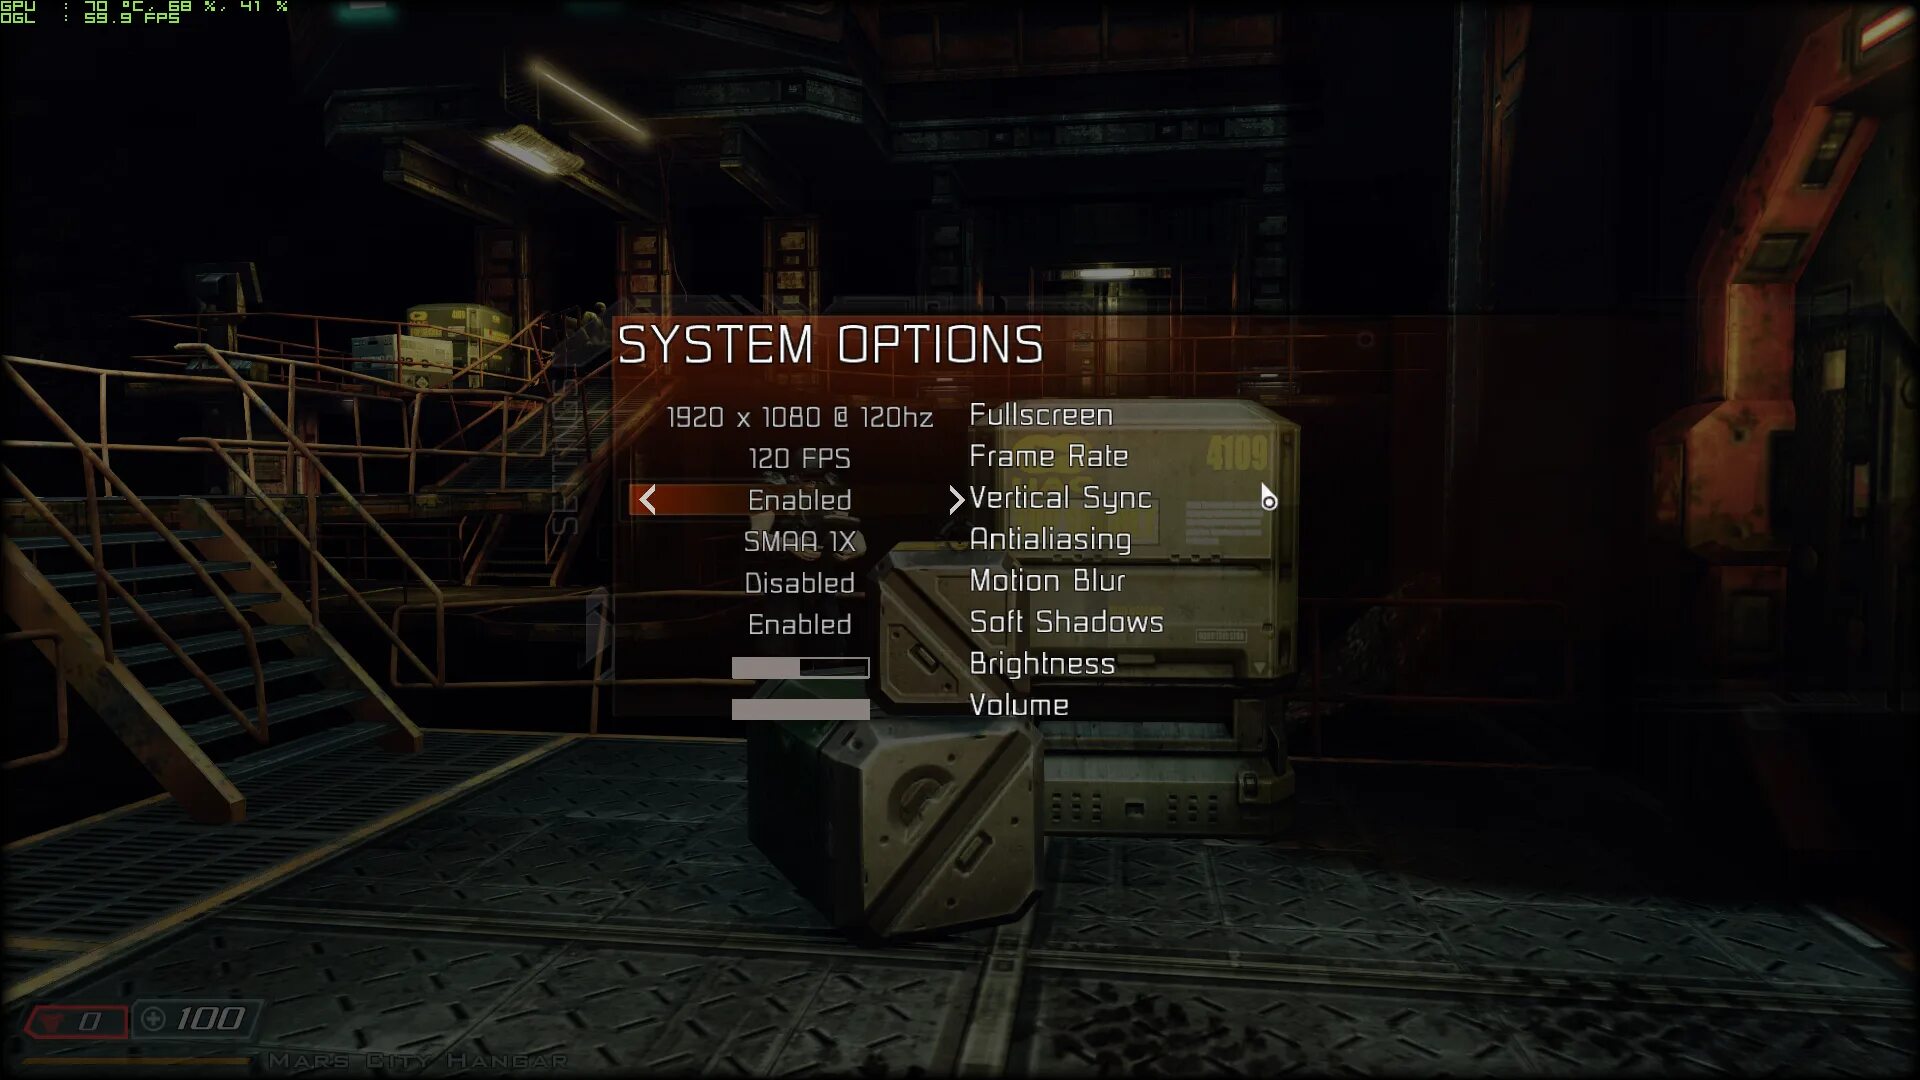Toggle Soft Shadows enabled state
1920x1080 pixels.
(x=800, y=622)
